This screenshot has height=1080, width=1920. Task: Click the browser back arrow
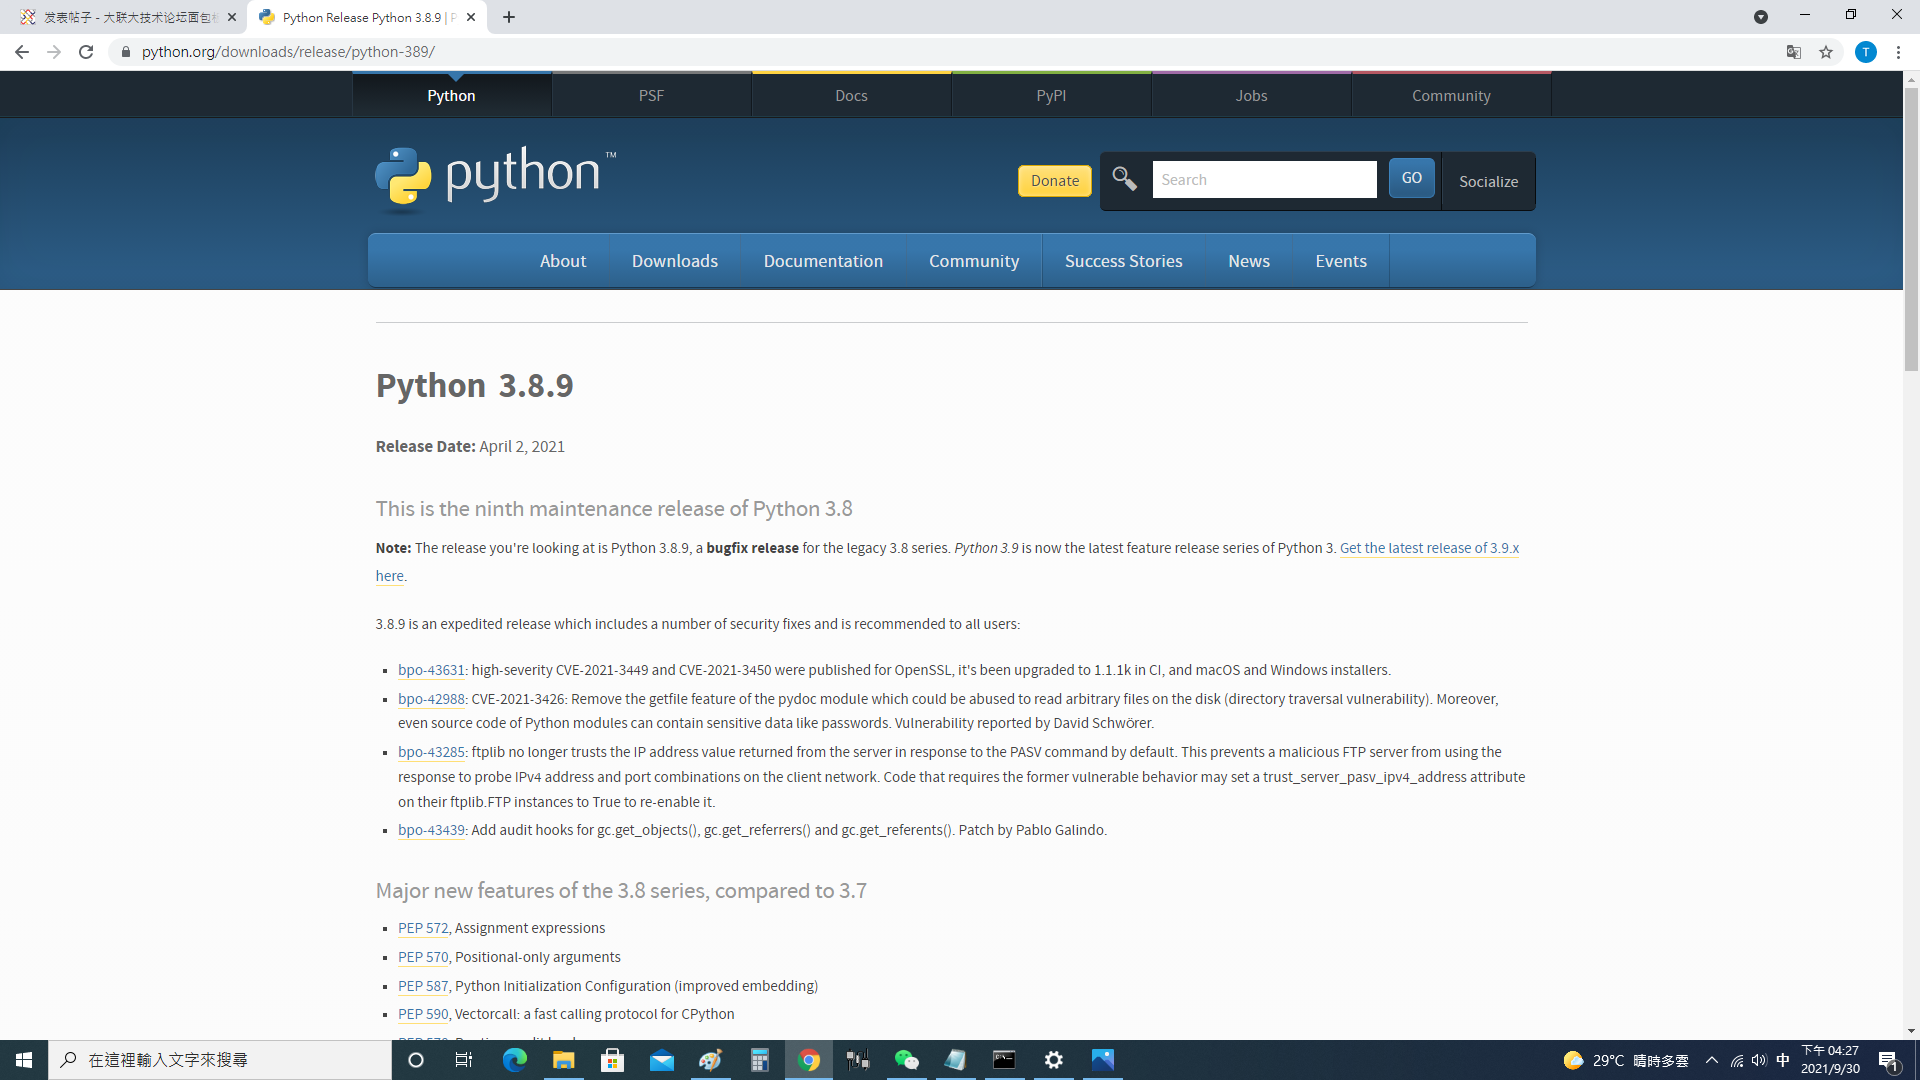coord(22,52)
